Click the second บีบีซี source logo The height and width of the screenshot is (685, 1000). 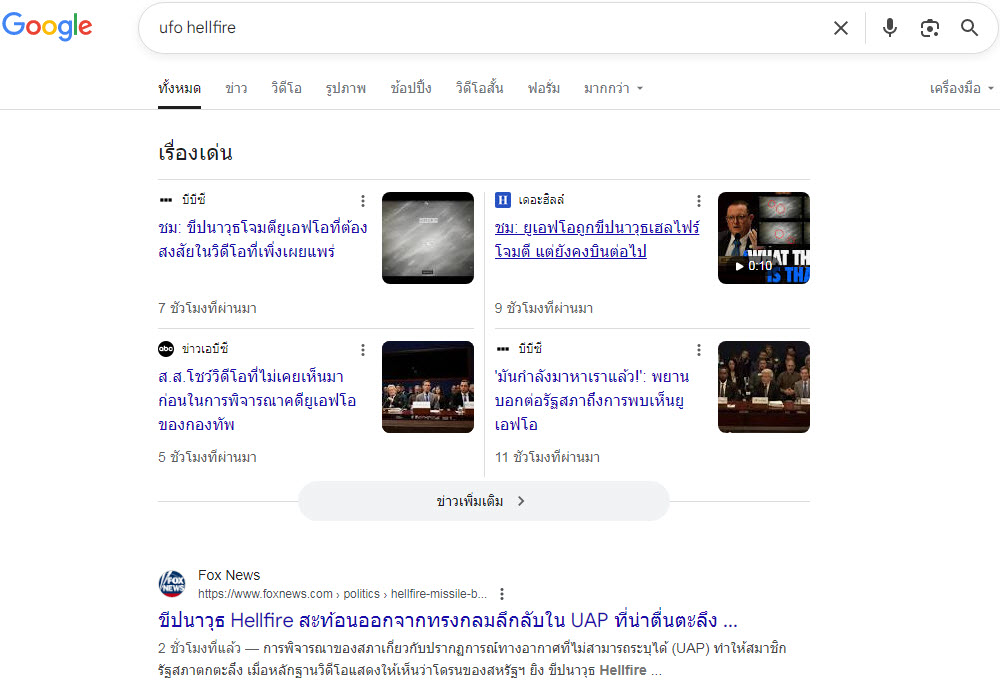503,349
